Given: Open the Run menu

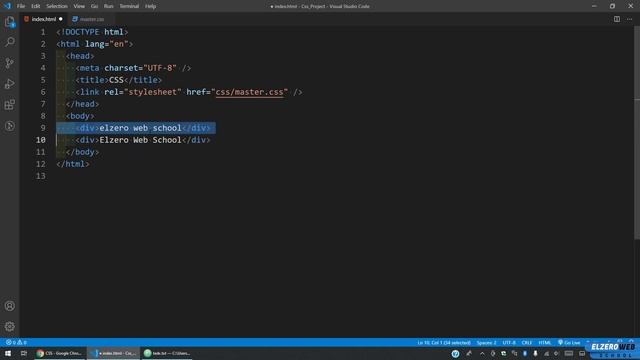Looking at the screenshot, I should click(109, 6).
